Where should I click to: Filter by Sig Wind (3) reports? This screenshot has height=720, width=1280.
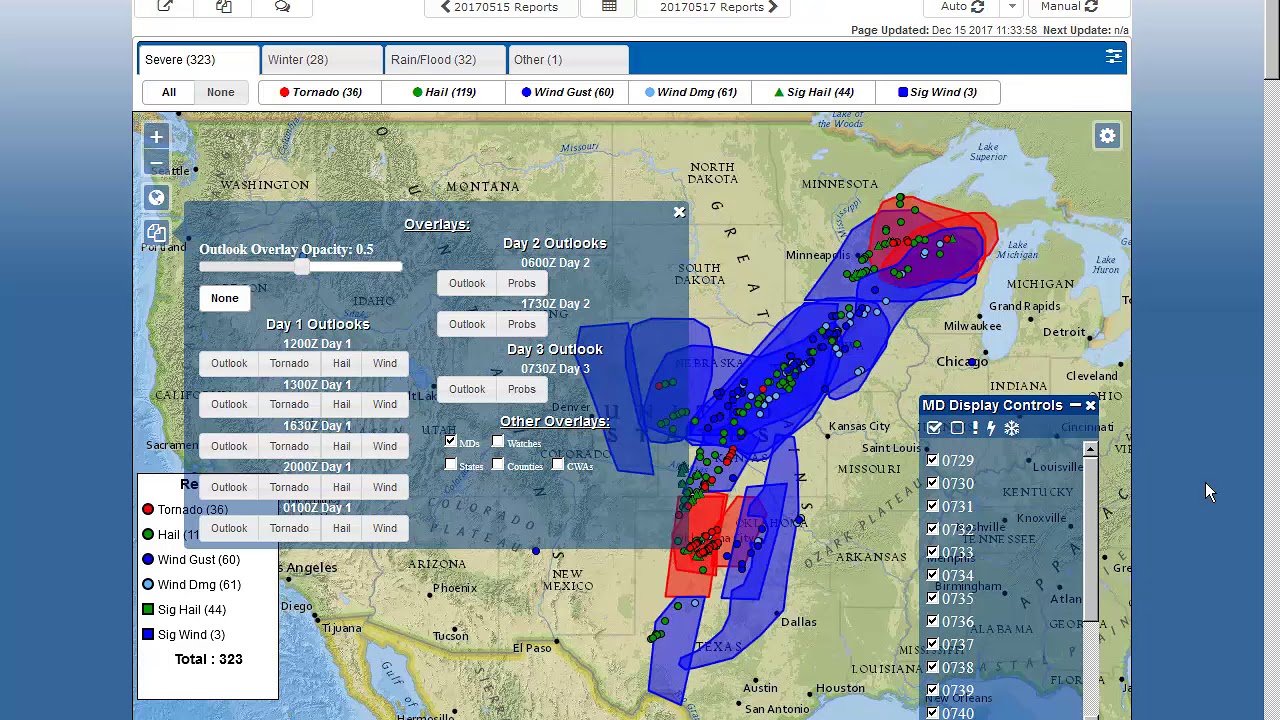pyautogui.click(x=937, y=92)
